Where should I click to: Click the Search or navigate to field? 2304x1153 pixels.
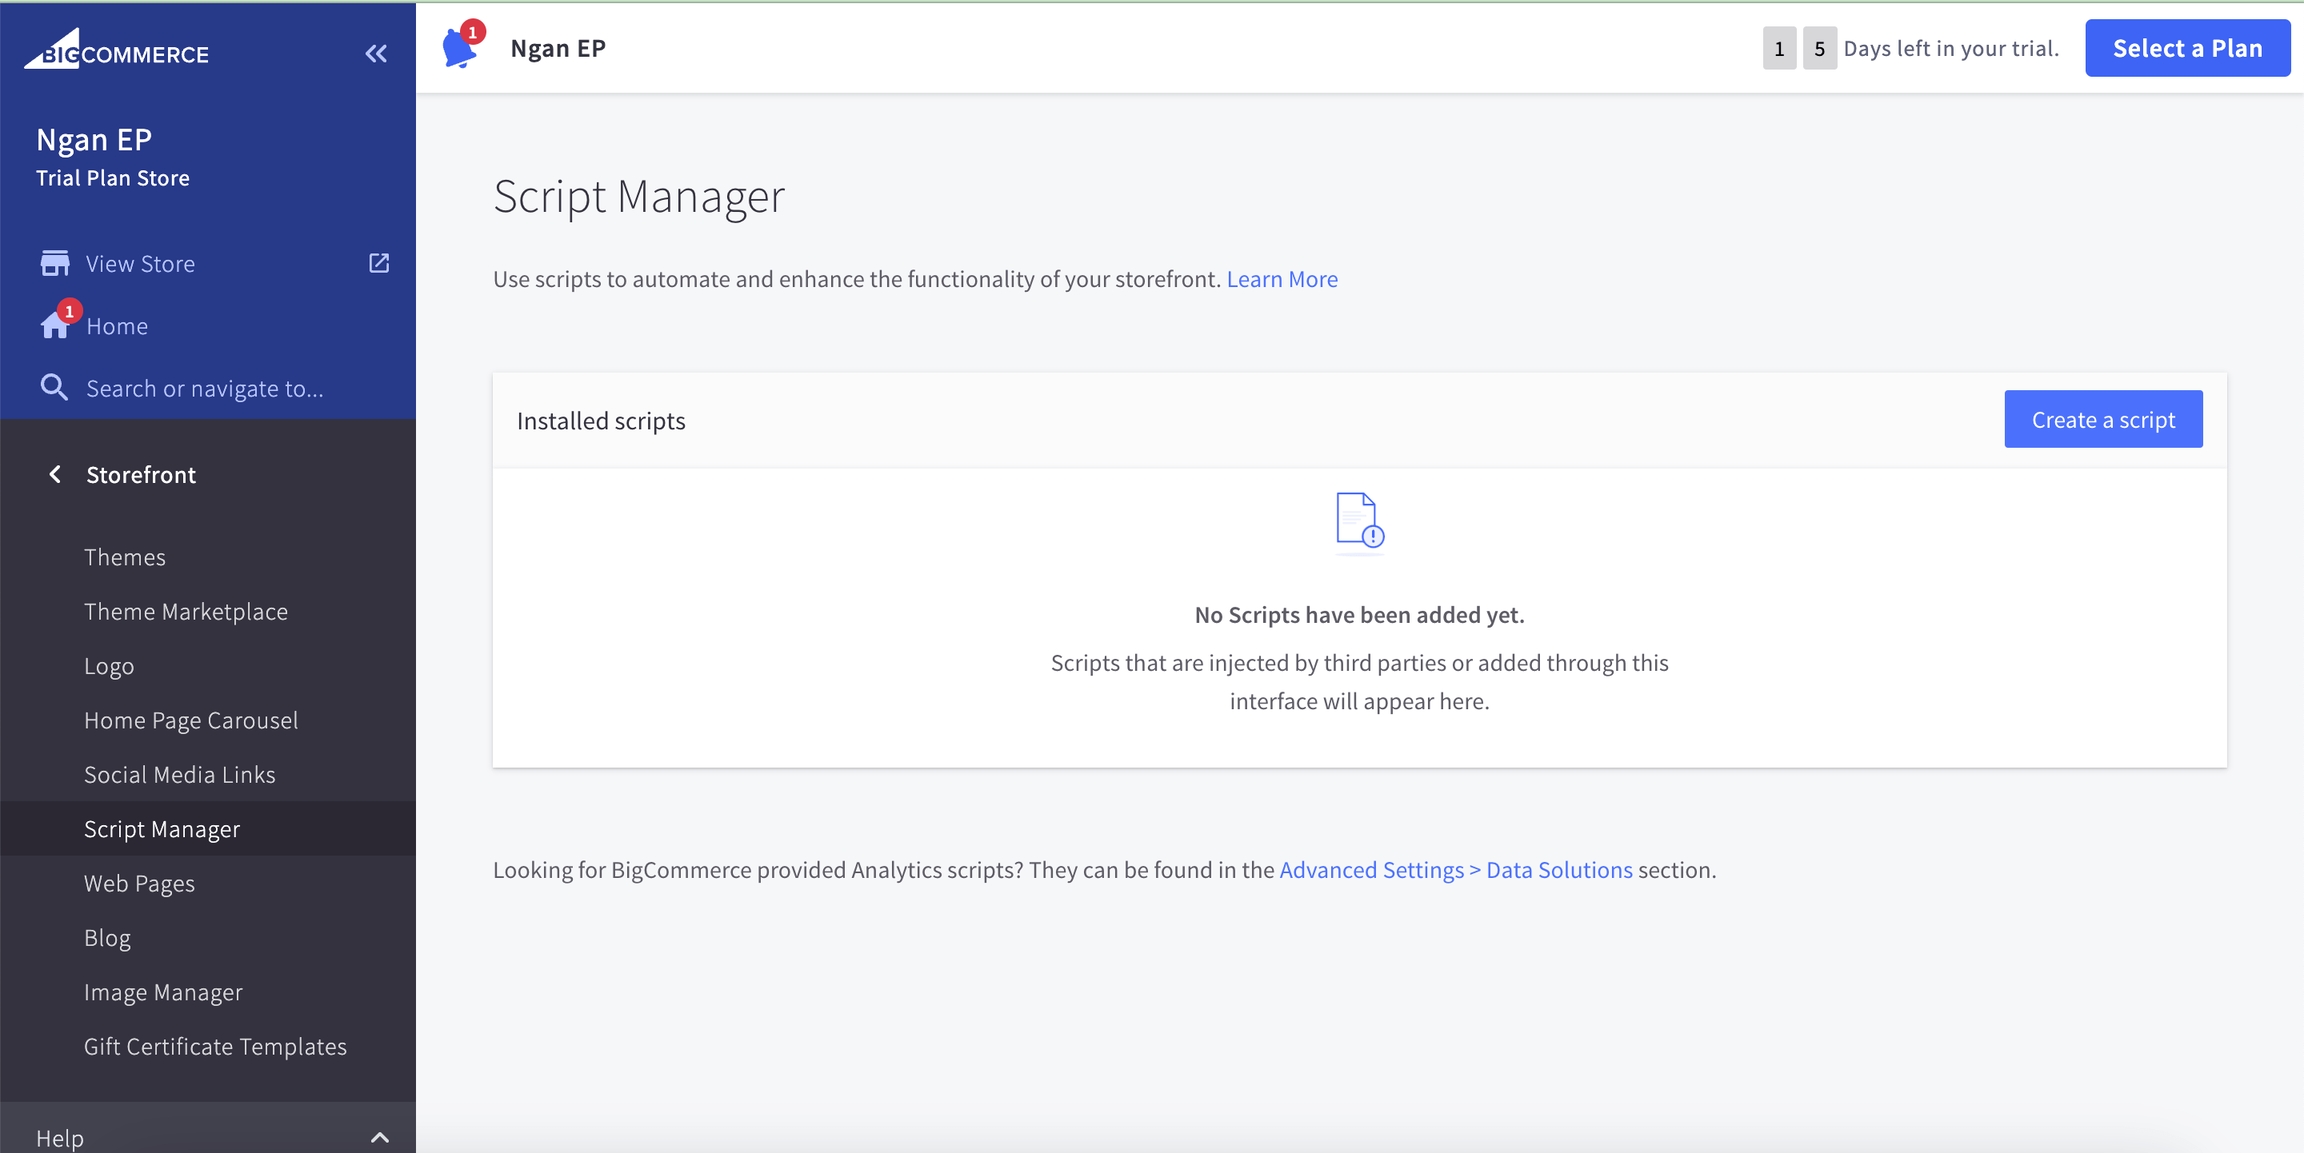coord(205,388)
